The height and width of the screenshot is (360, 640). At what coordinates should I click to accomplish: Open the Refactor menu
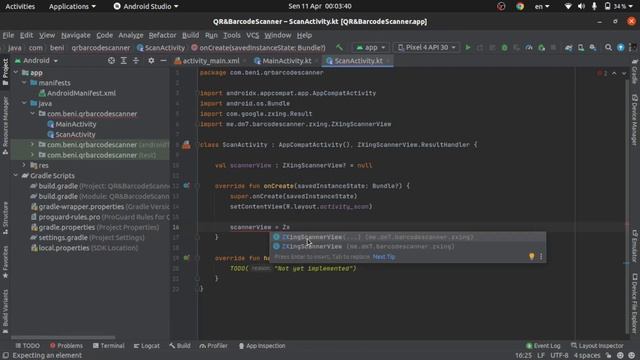coord(162,35)
